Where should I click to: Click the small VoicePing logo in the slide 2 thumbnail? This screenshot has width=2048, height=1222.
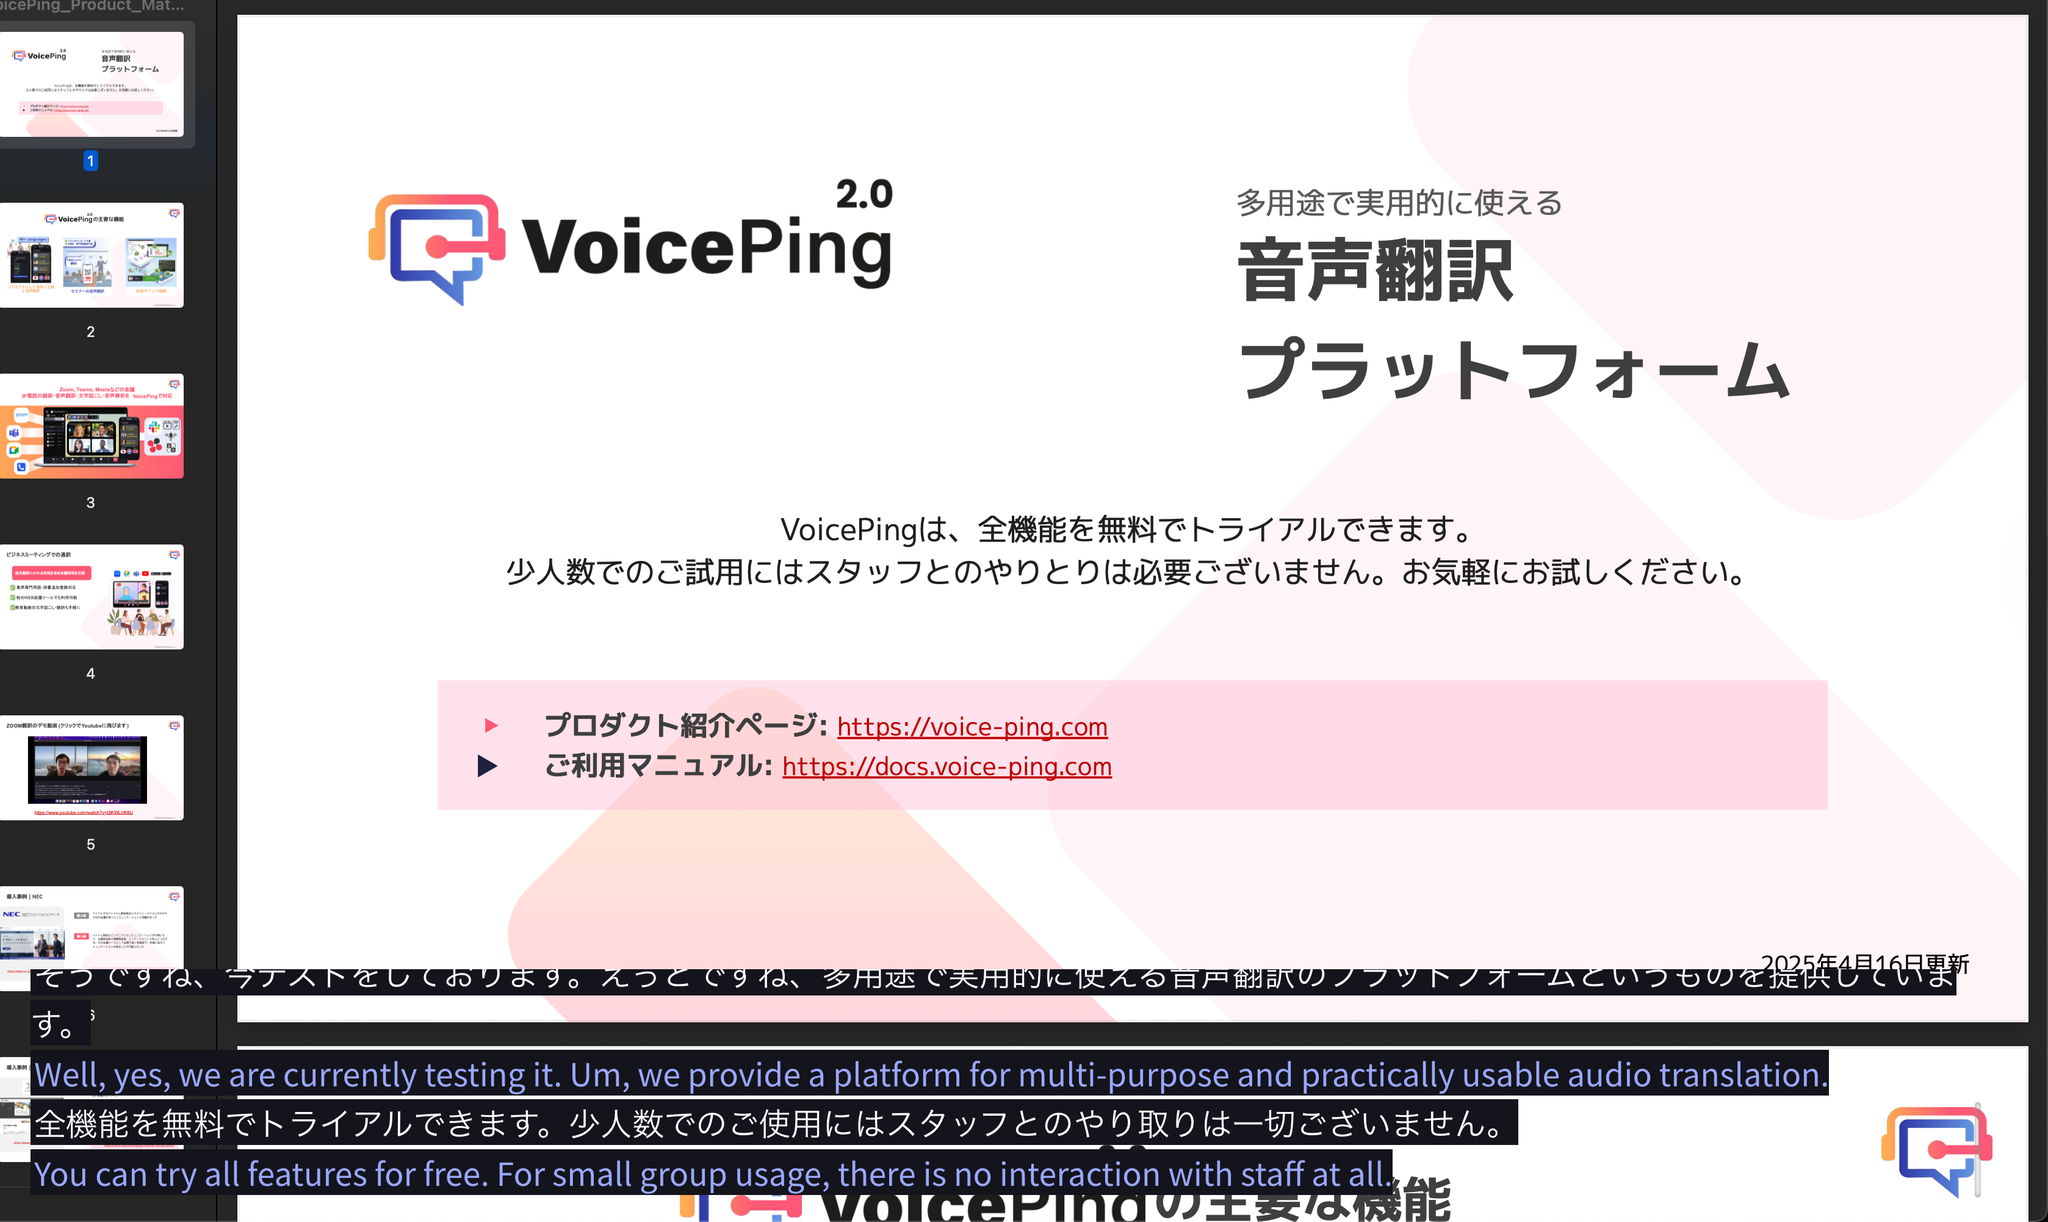tap(50, 218)
